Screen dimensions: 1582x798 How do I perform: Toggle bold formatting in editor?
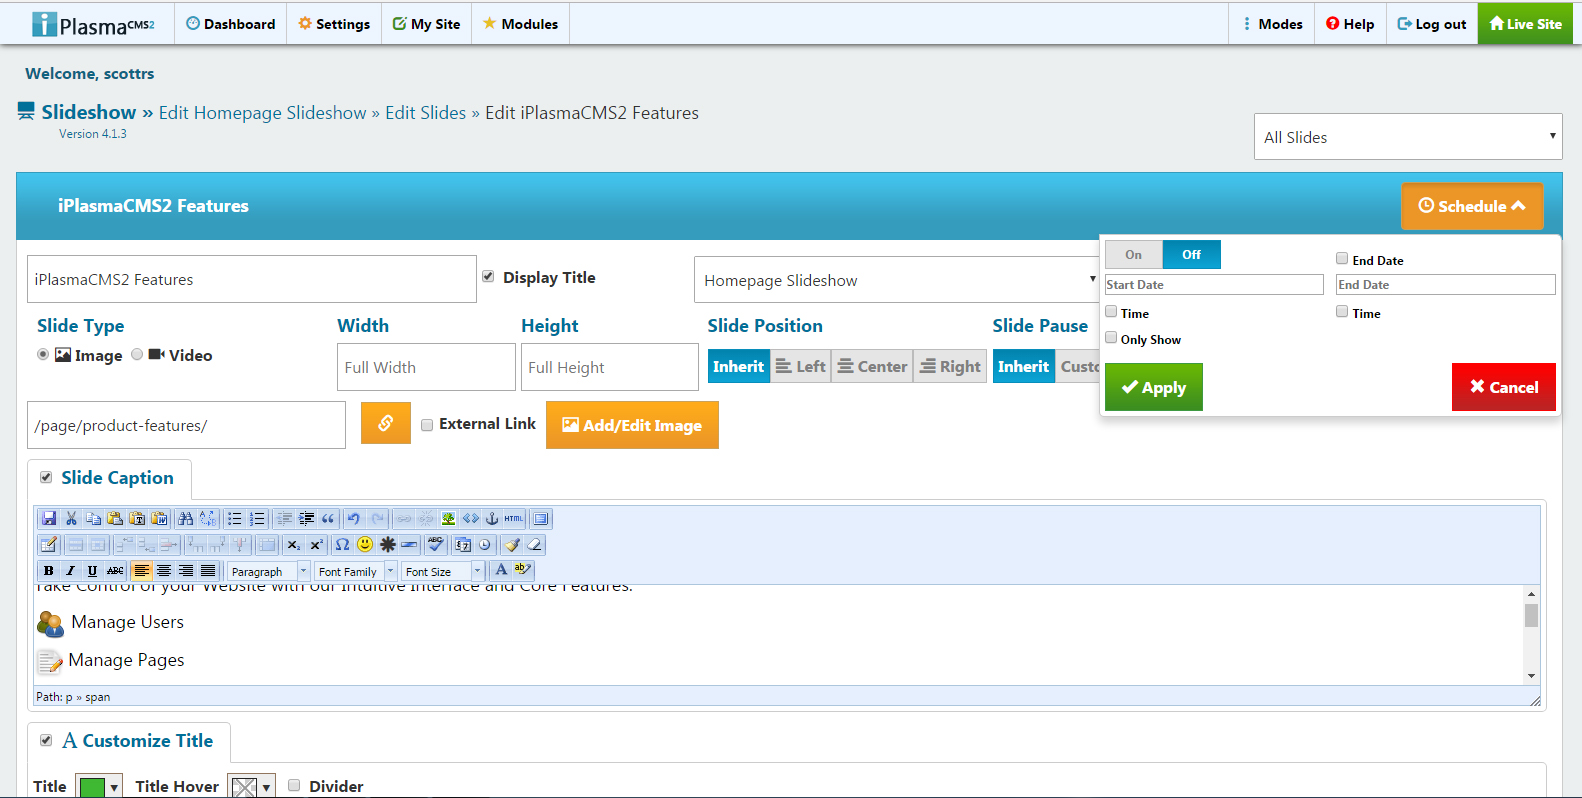[49, 570]
